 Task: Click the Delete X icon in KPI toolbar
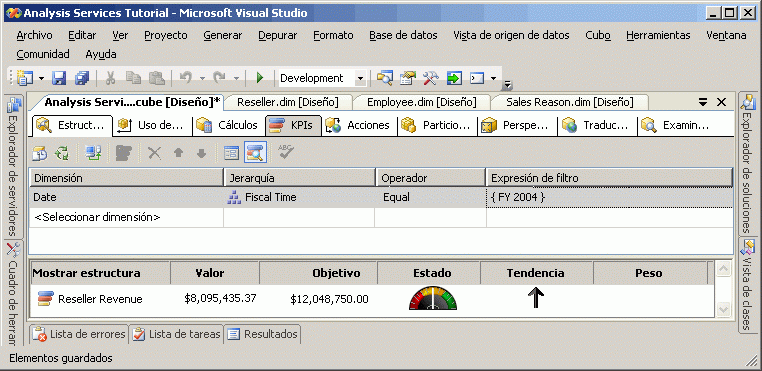tap(154, 153)
